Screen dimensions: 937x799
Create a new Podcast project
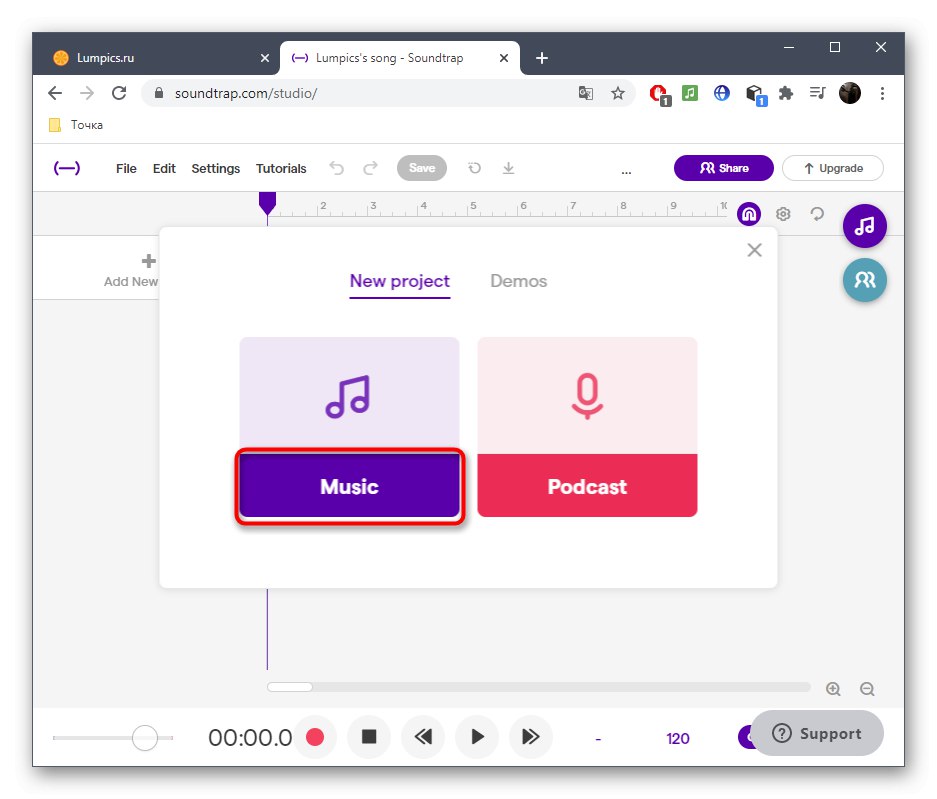click(587, 486)
